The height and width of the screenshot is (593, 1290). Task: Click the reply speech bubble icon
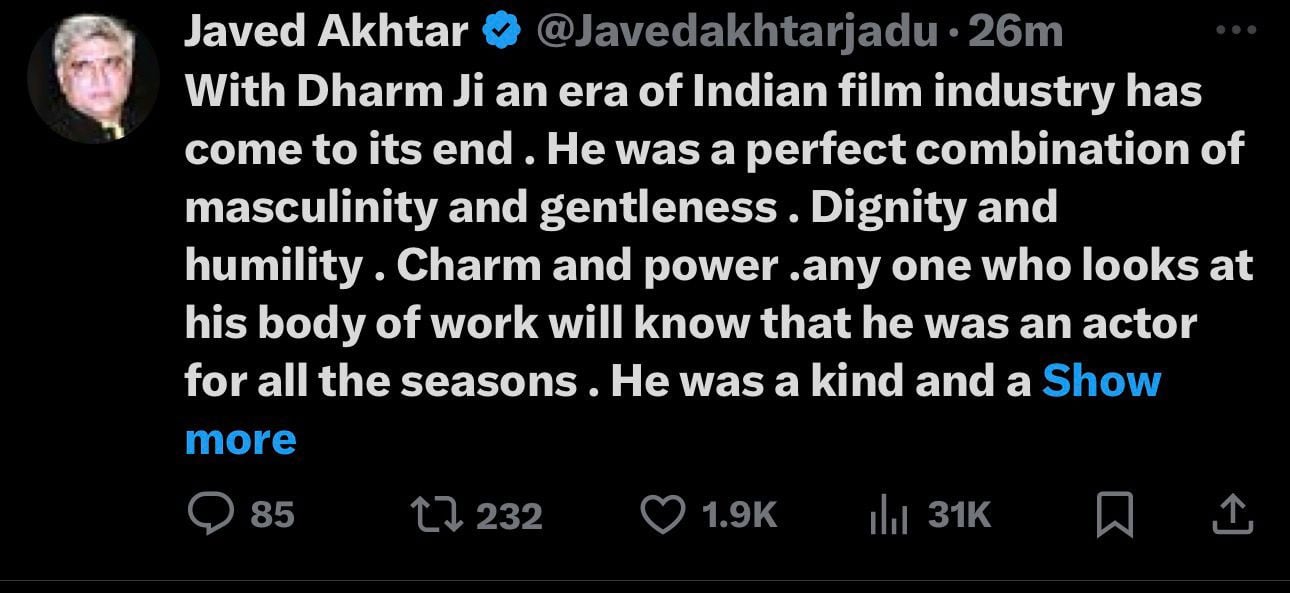click(210, 515)
